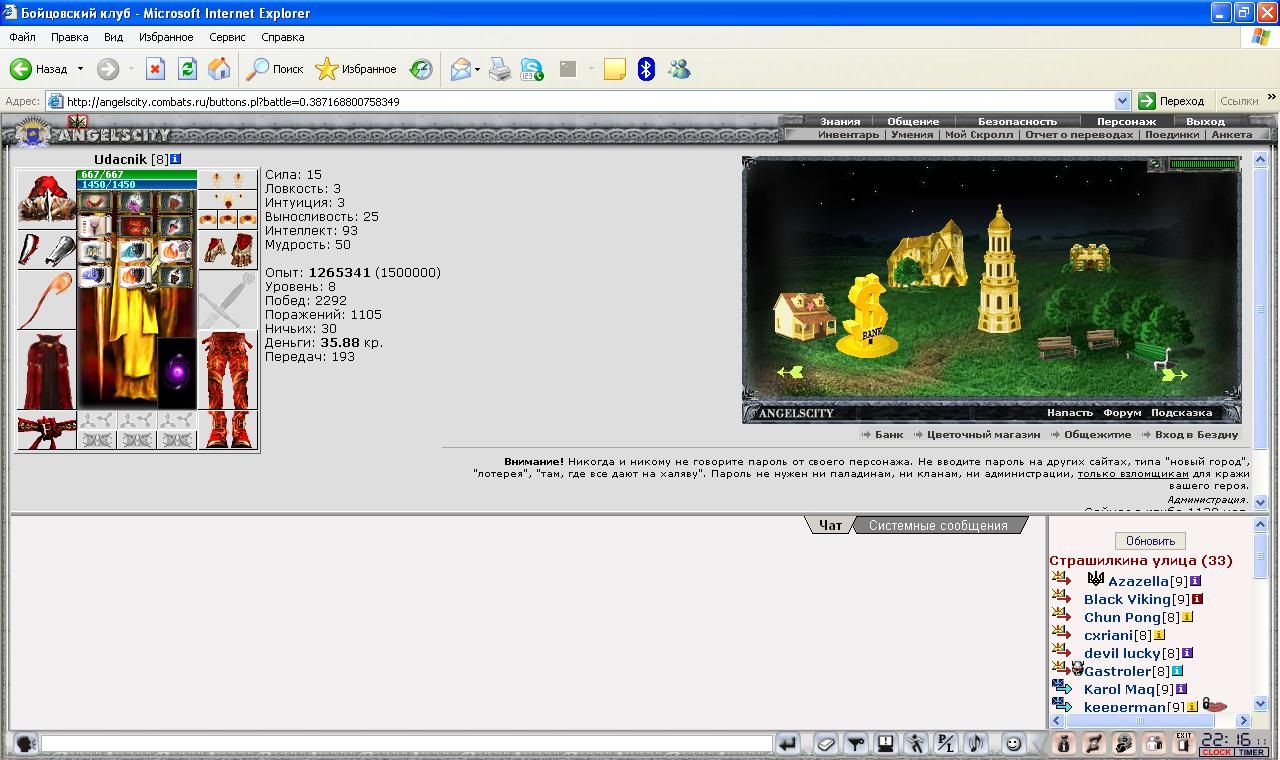Click info icon next to Black Viking
This screenshot has height=760, width=1280.
(x=1197, y=599)
